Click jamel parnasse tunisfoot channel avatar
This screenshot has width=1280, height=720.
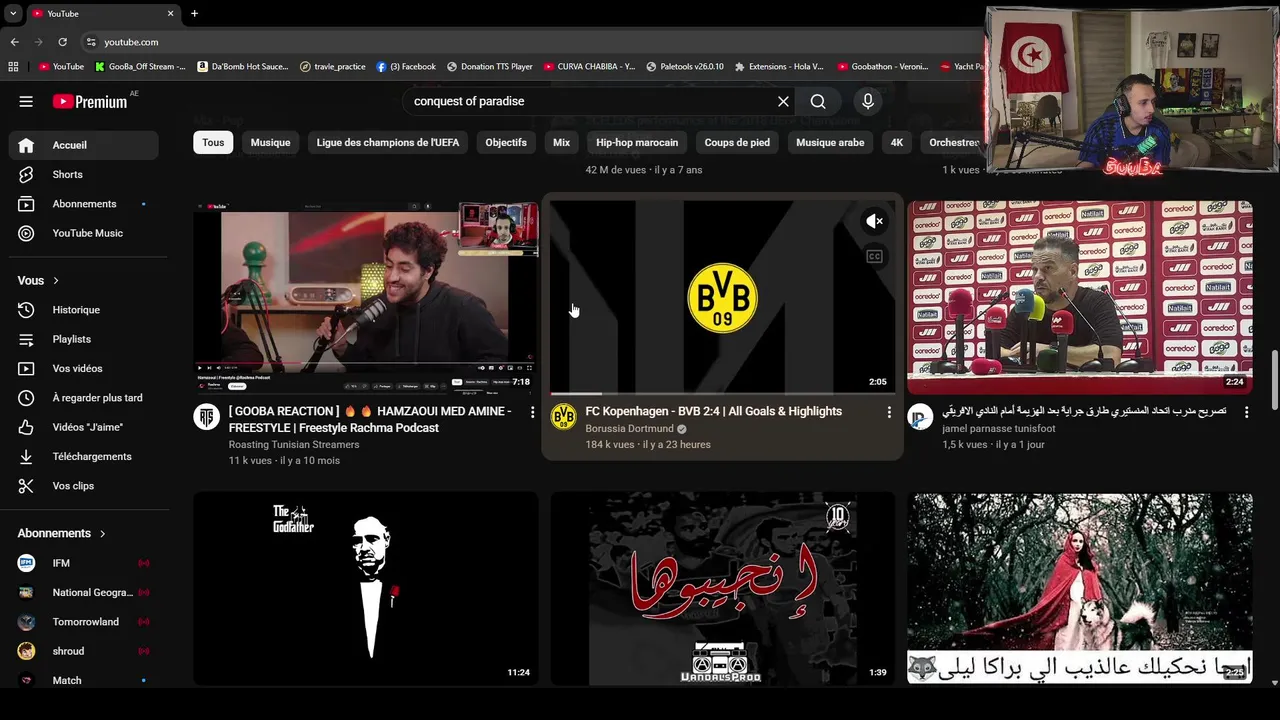click(x=921, y=416)
